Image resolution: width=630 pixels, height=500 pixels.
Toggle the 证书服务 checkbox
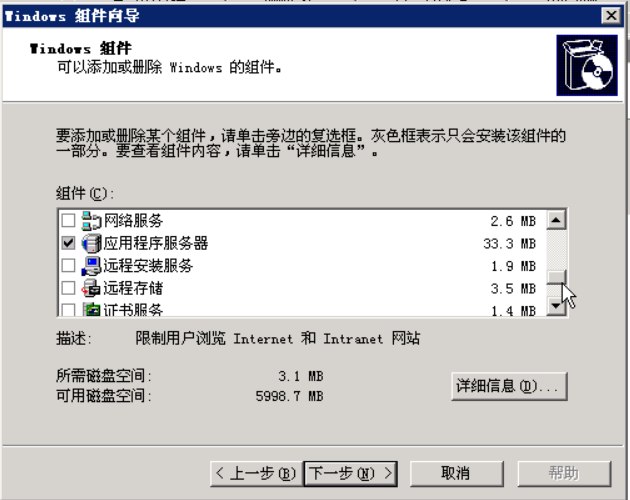[68, 309]
